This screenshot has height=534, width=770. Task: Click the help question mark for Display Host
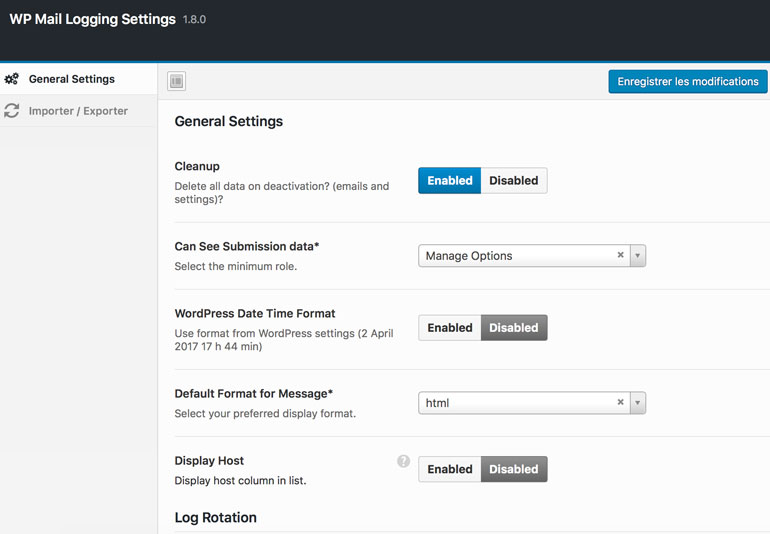click(x=403, y=461)
